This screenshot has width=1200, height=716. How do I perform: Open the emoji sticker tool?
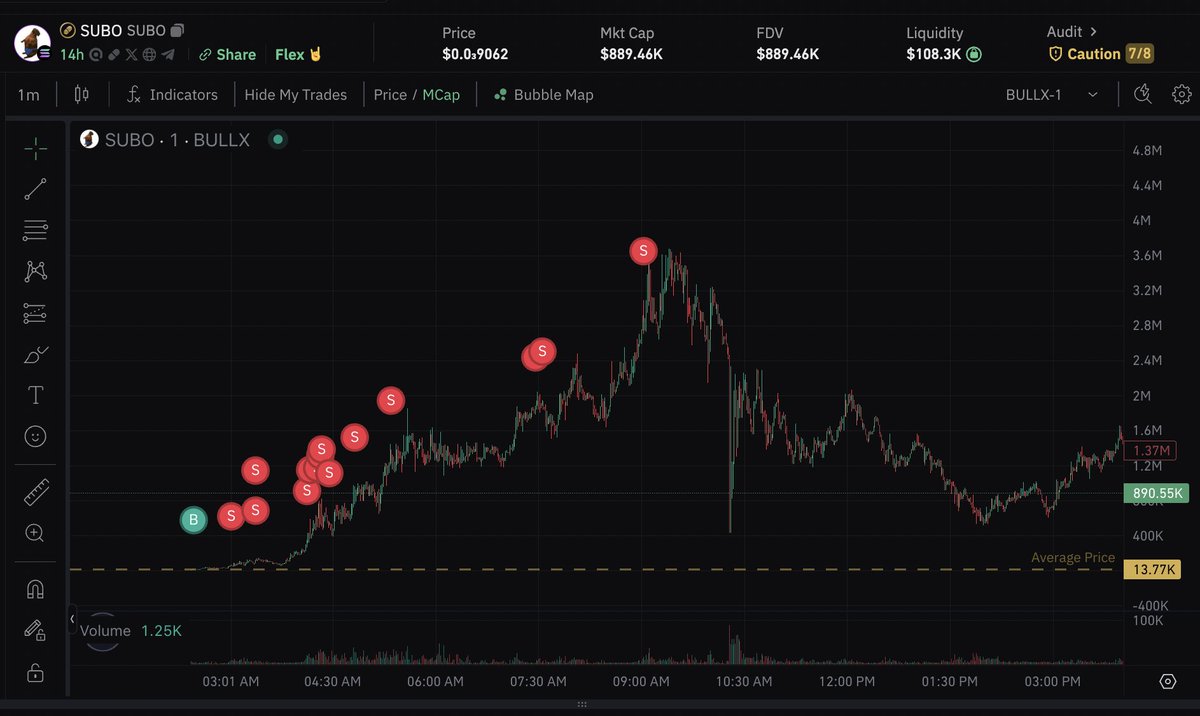pyautogui.click(x=34, y=436)
